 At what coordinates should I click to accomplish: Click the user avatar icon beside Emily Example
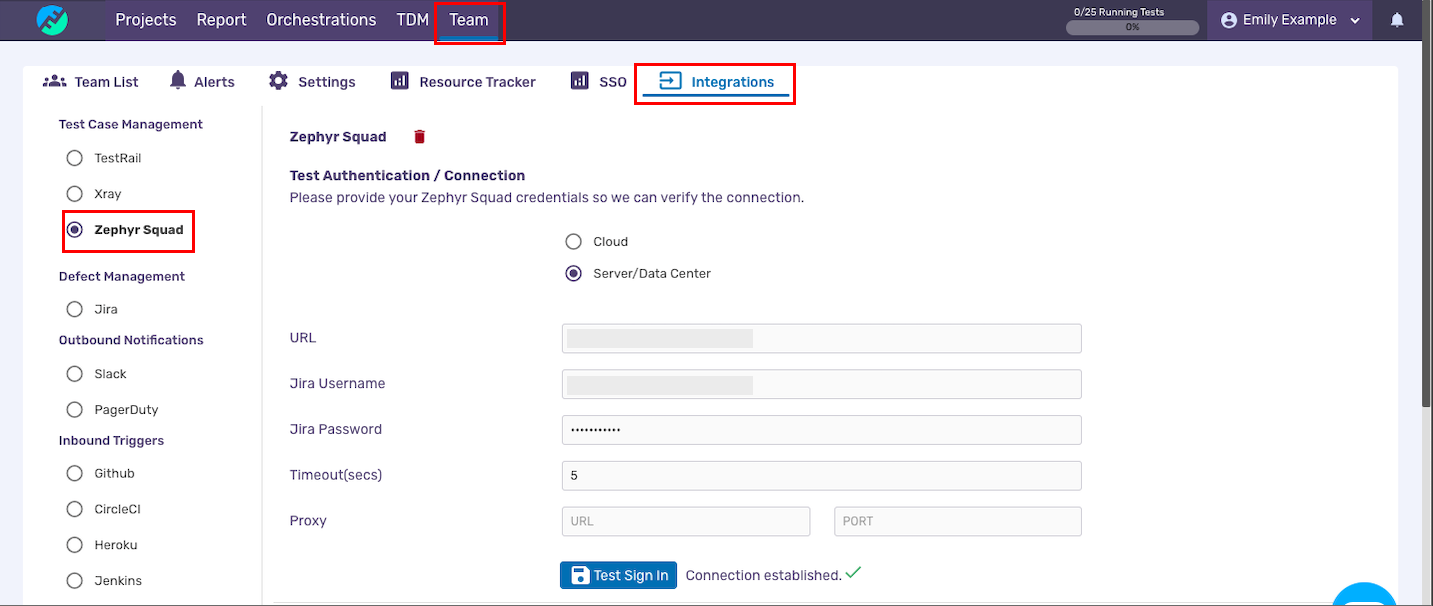click(x=1229, y=20)
